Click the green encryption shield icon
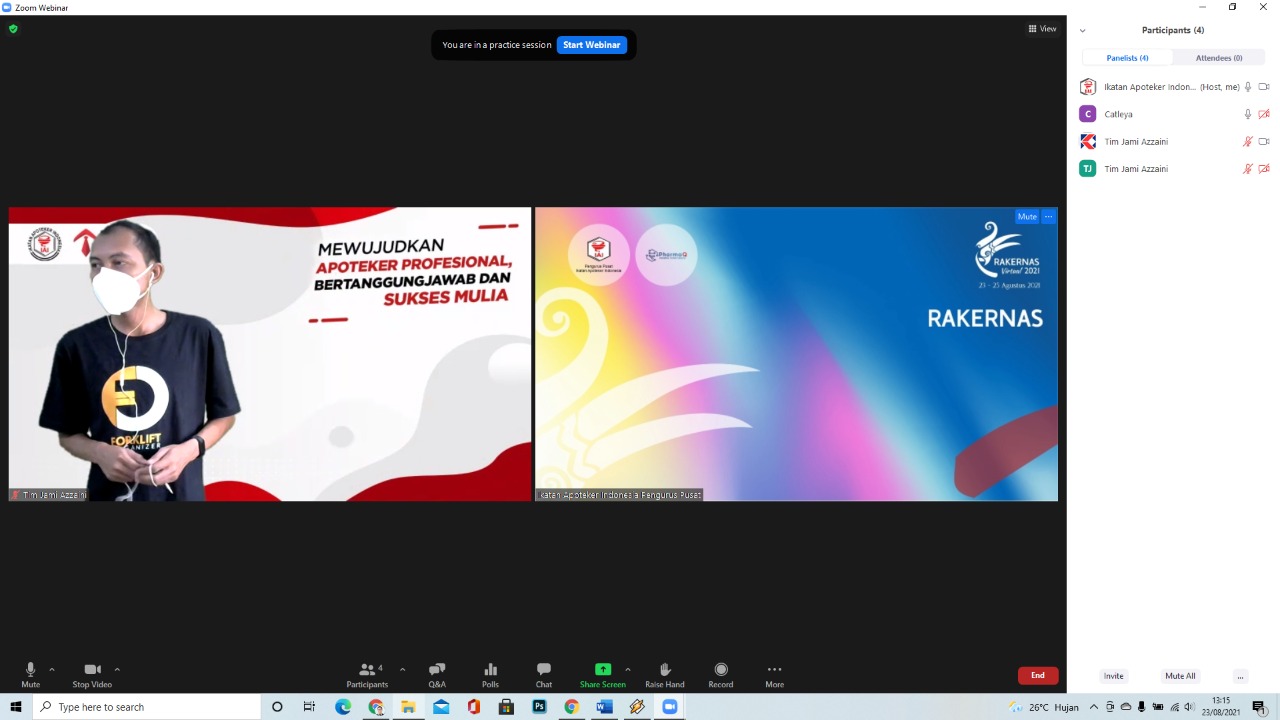The height and width of the screenshot is (720, 1280). pos(13,29)
